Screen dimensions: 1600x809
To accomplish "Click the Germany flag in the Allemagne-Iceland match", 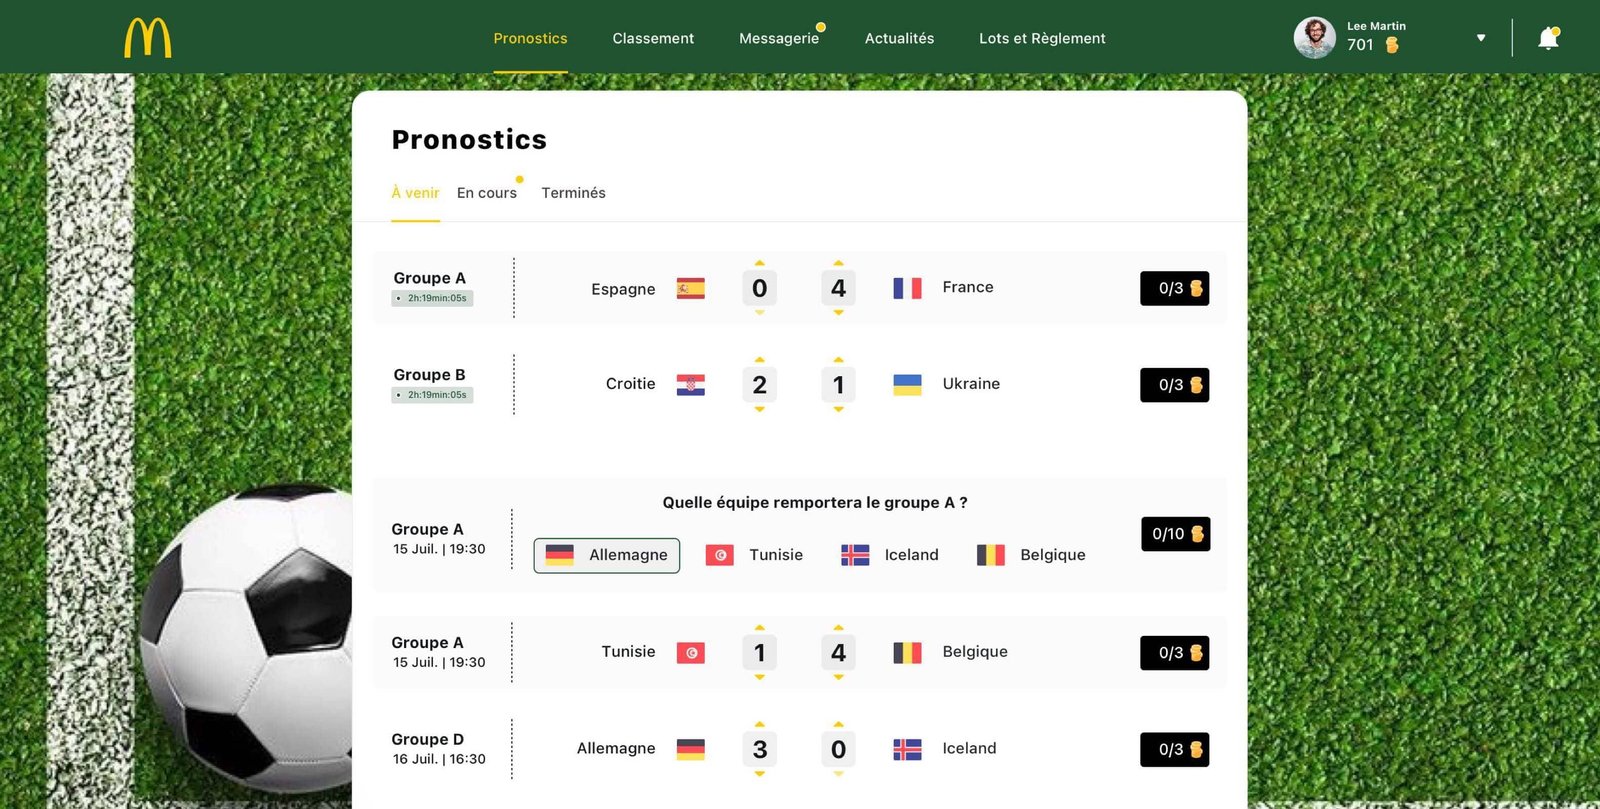I will coord(692,747).
